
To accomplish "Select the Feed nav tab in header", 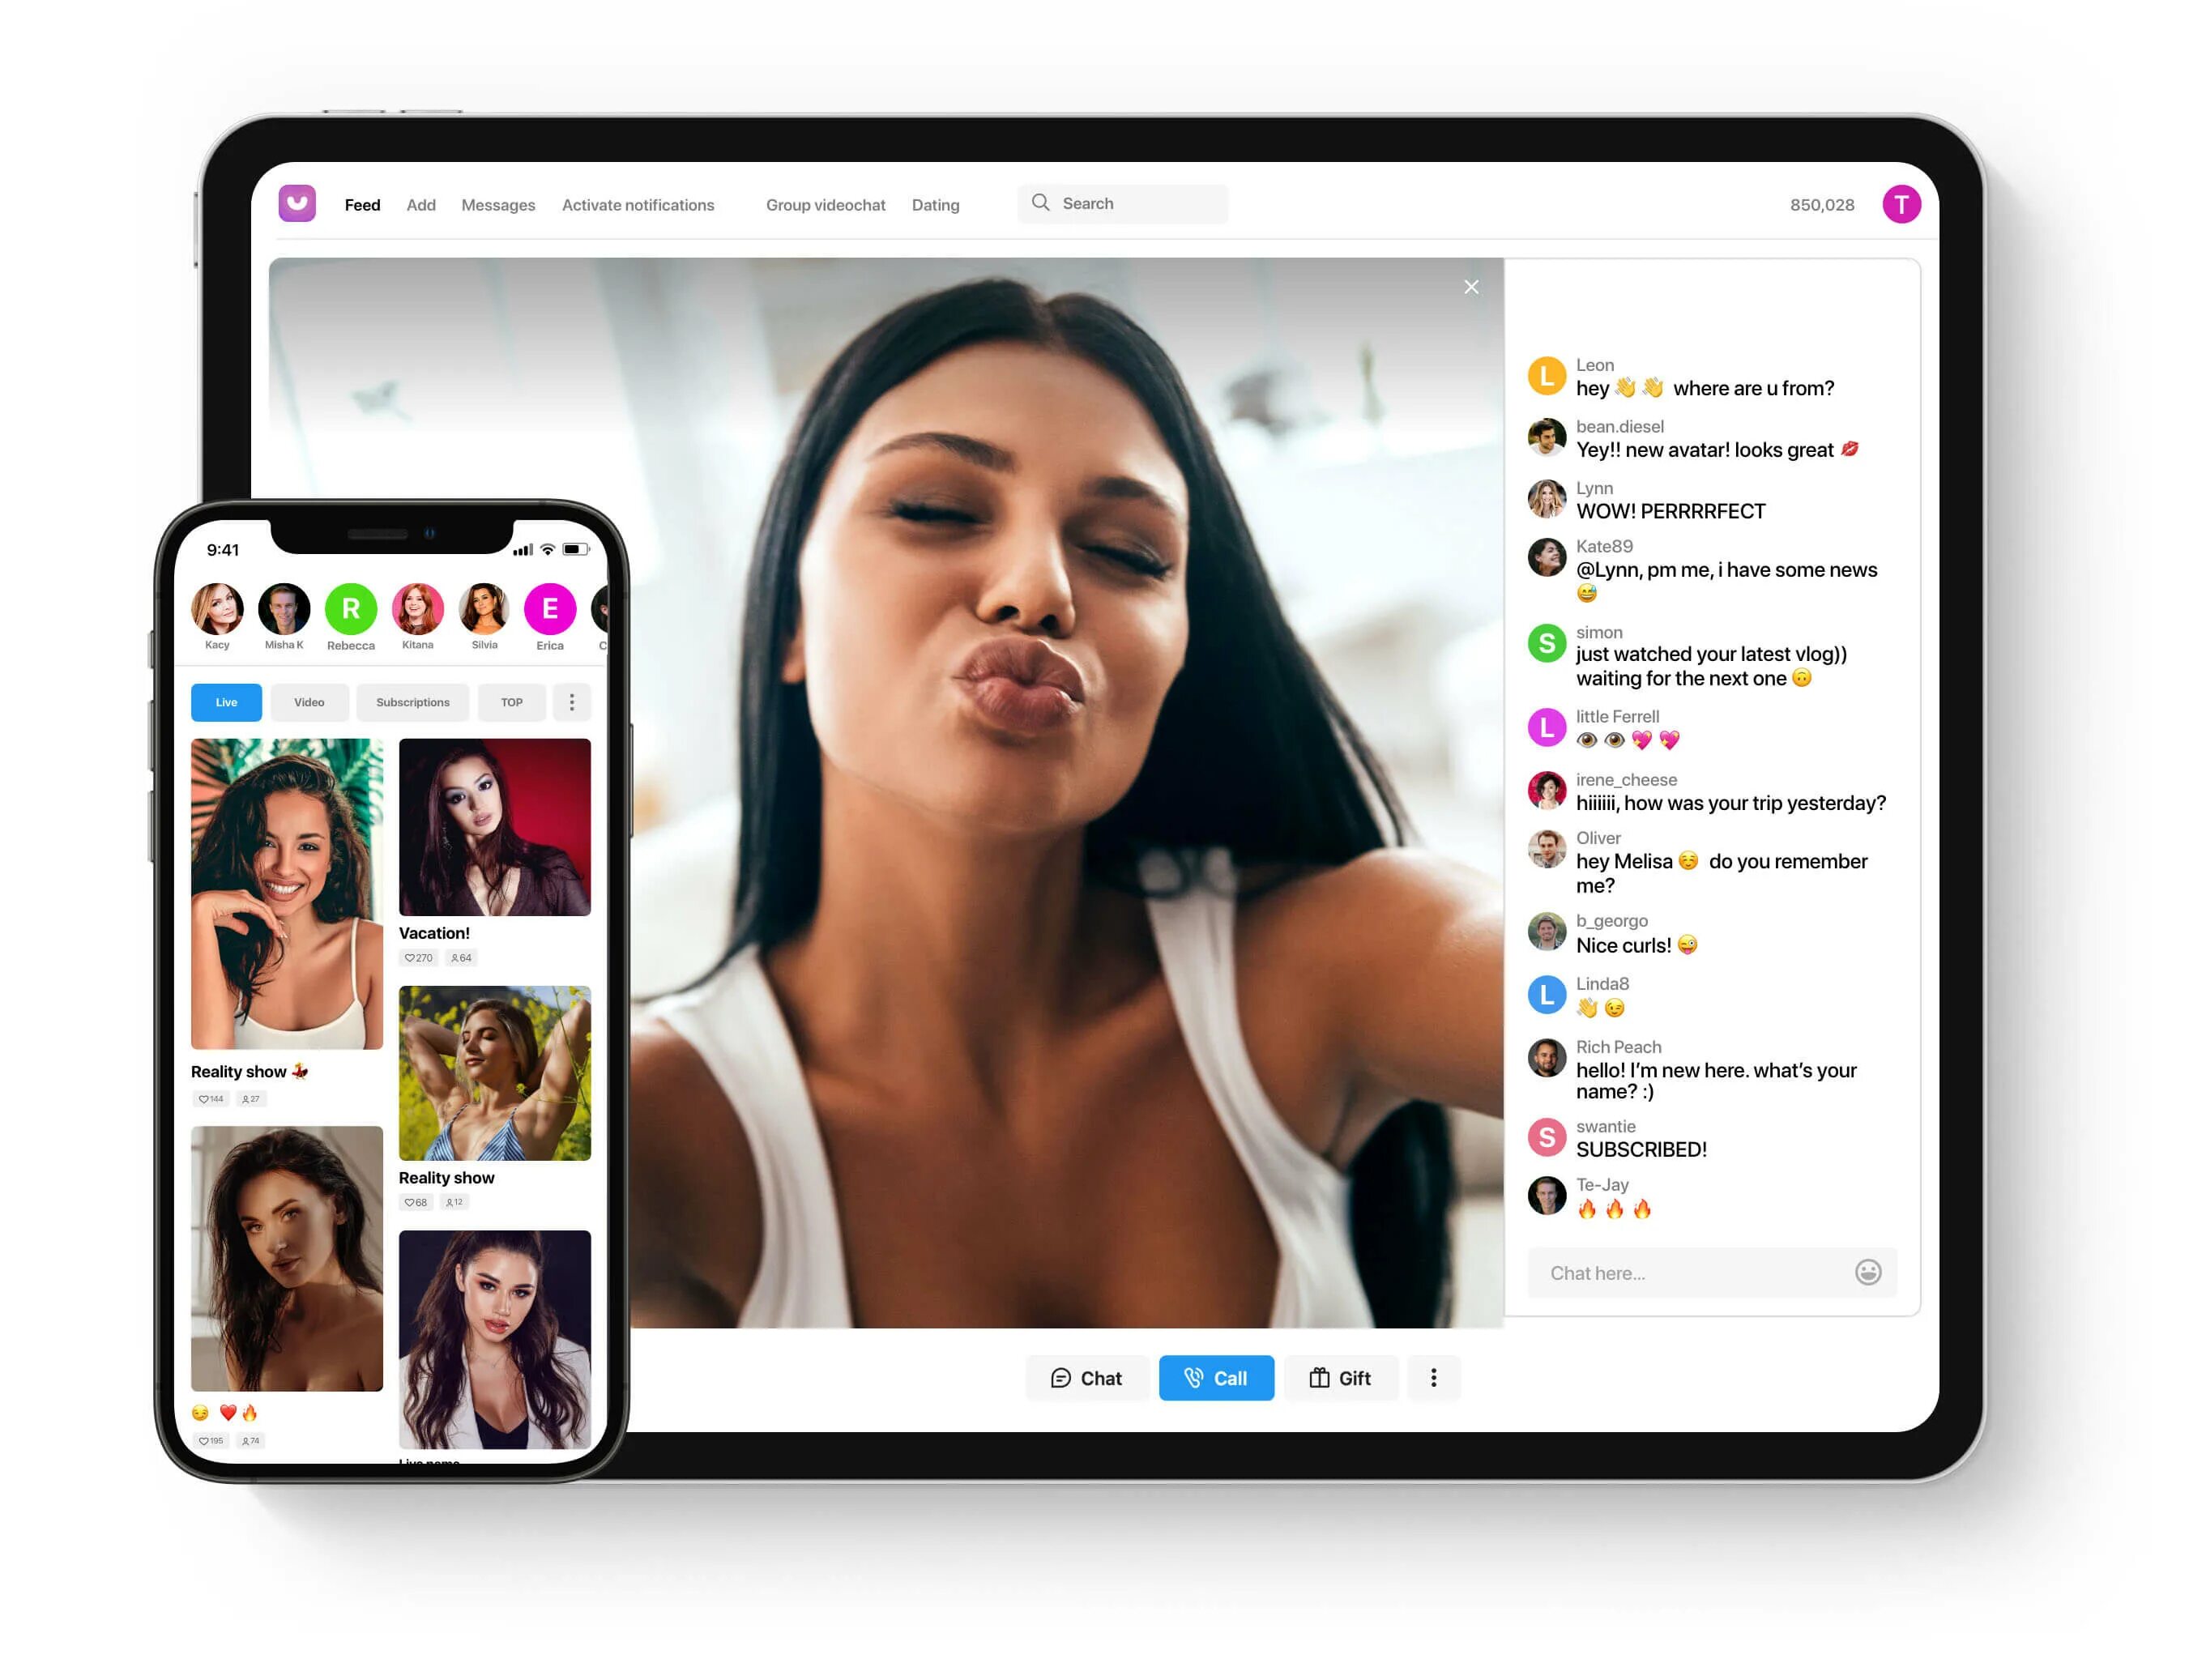I will tap(361, 205).
